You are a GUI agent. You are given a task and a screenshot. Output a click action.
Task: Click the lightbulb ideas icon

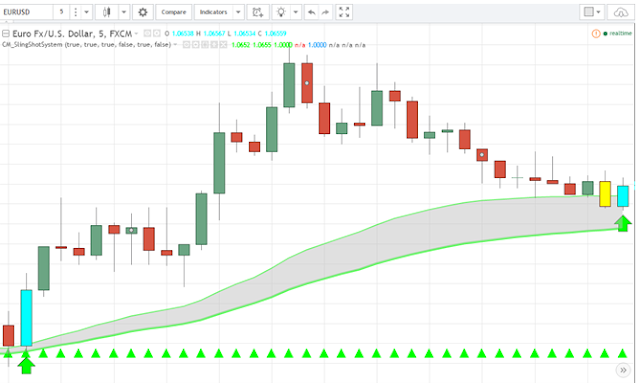281,12
